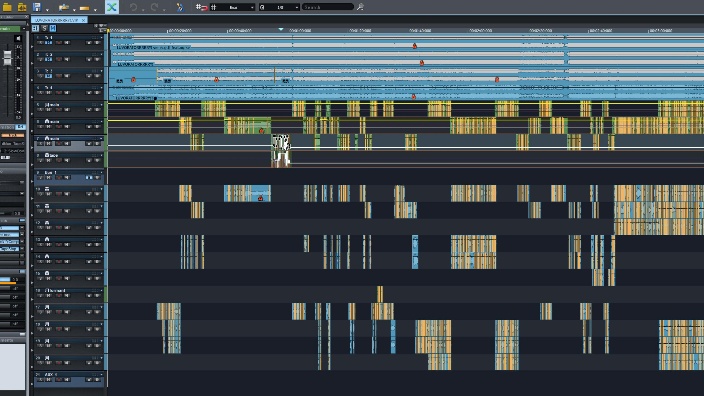Screen dimensions: 704x396
Task: Enable the blue mute button on track 2
Action: 48,59
